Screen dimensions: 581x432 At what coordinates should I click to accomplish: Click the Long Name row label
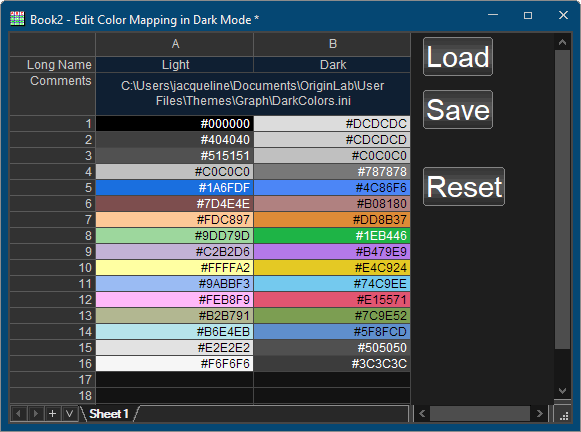coord(52,64)
